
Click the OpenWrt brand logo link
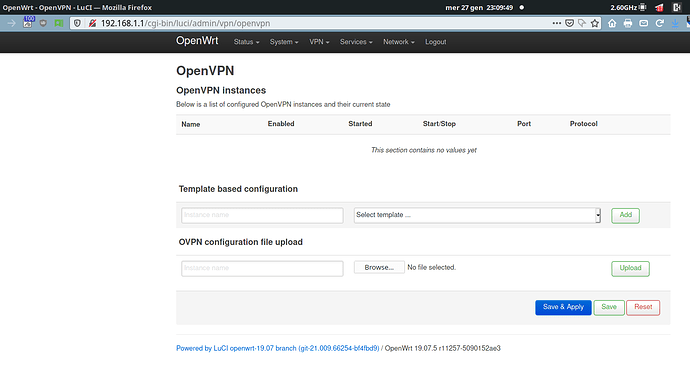(197, 40)
